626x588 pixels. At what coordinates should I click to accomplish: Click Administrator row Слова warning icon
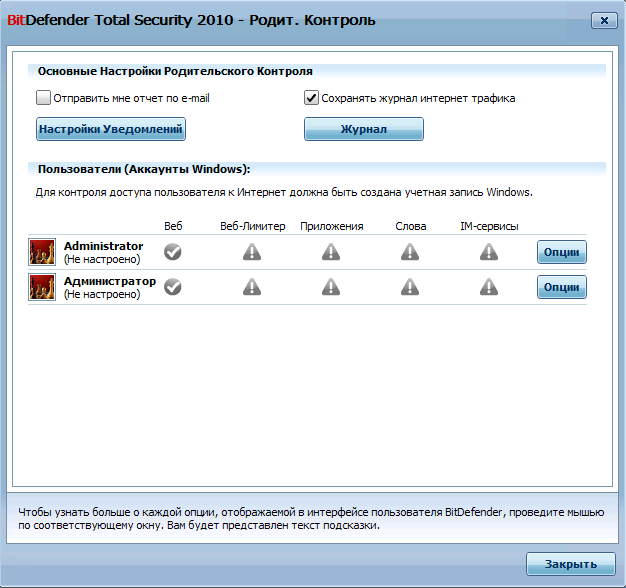pyautogui.click(x=410, y=252)
